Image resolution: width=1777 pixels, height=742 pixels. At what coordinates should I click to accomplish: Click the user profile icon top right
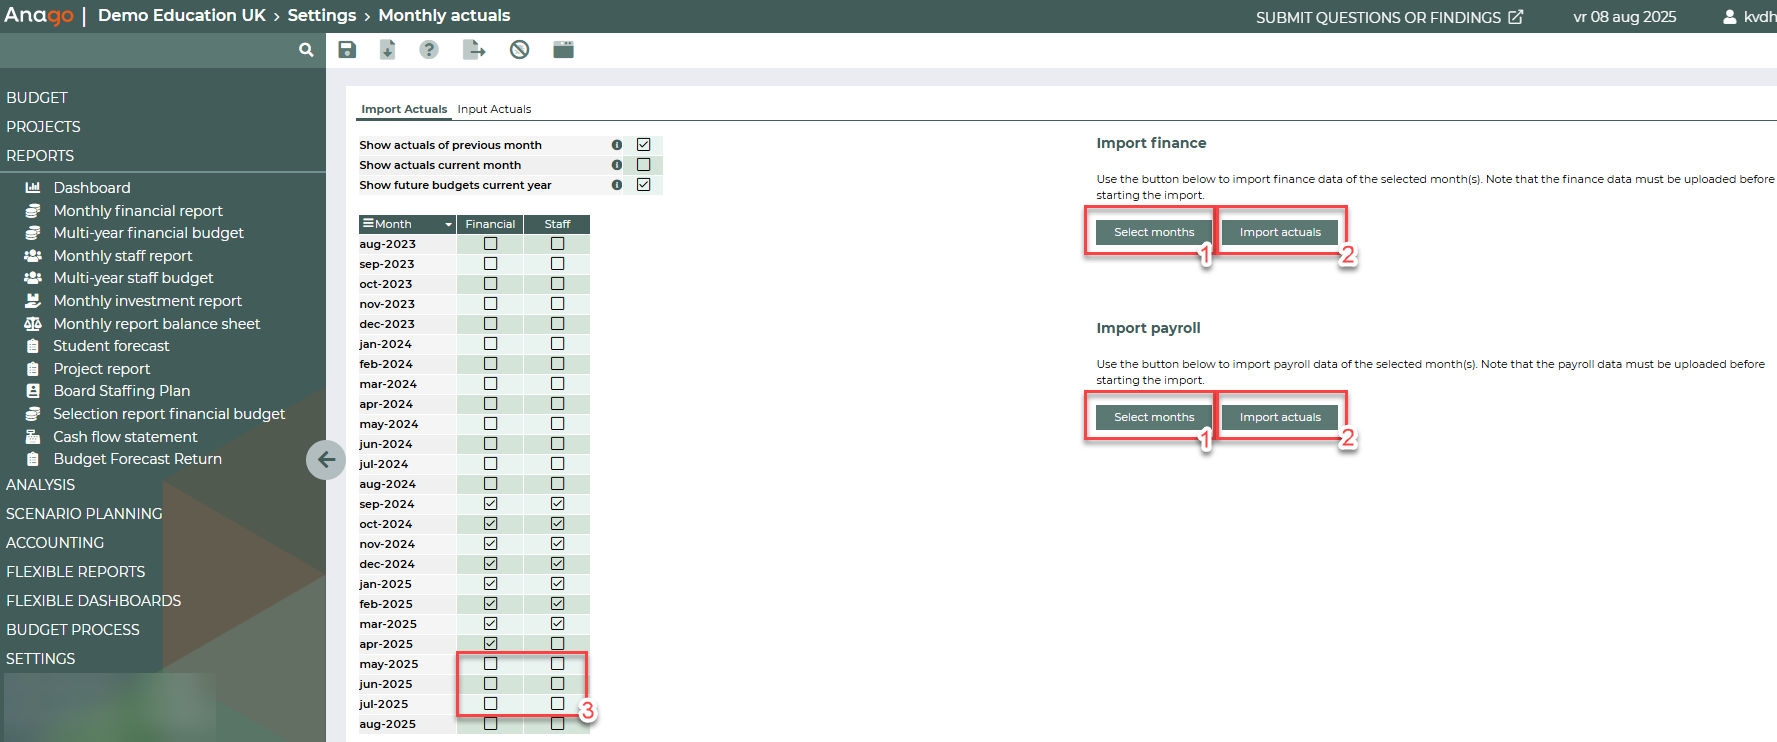[x=1729, y=17]
